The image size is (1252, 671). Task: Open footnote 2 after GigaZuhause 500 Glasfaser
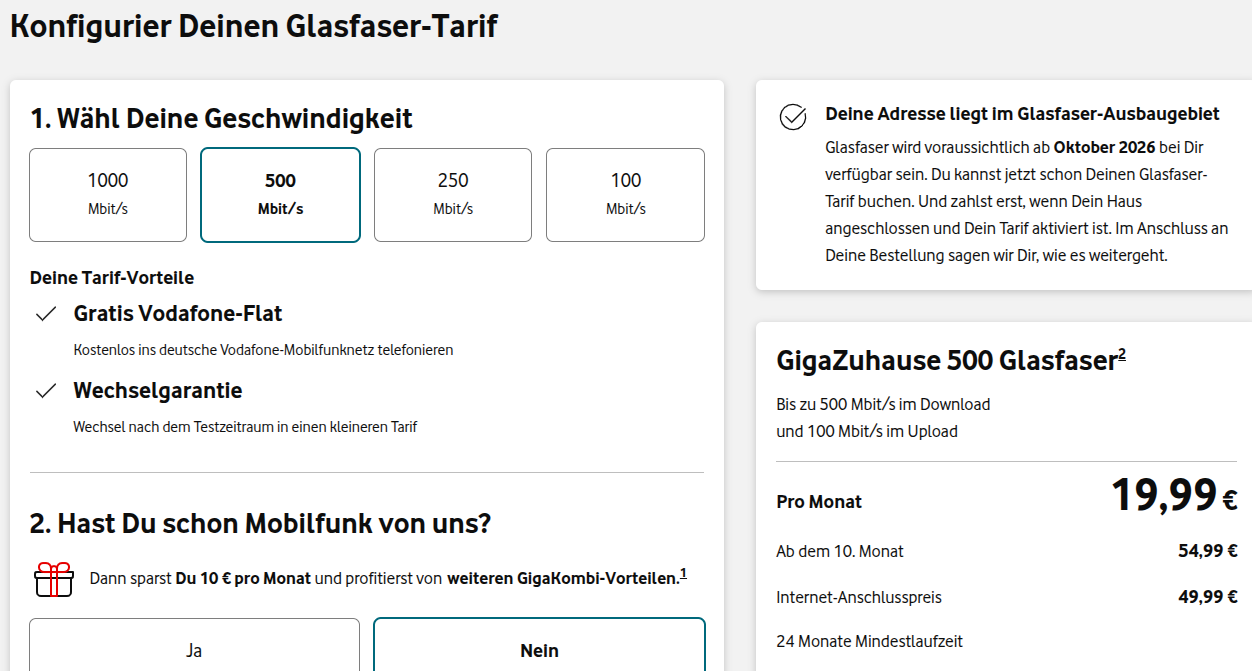(x=1122, y=354)
